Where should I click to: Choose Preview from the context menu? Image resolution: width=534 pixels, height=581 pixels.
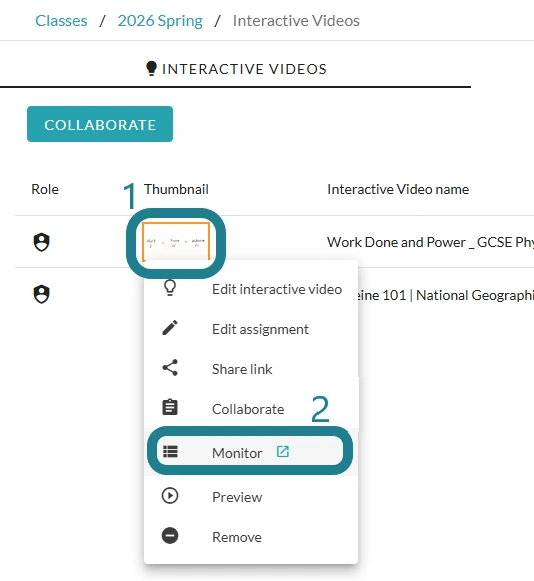click(251, 497)
